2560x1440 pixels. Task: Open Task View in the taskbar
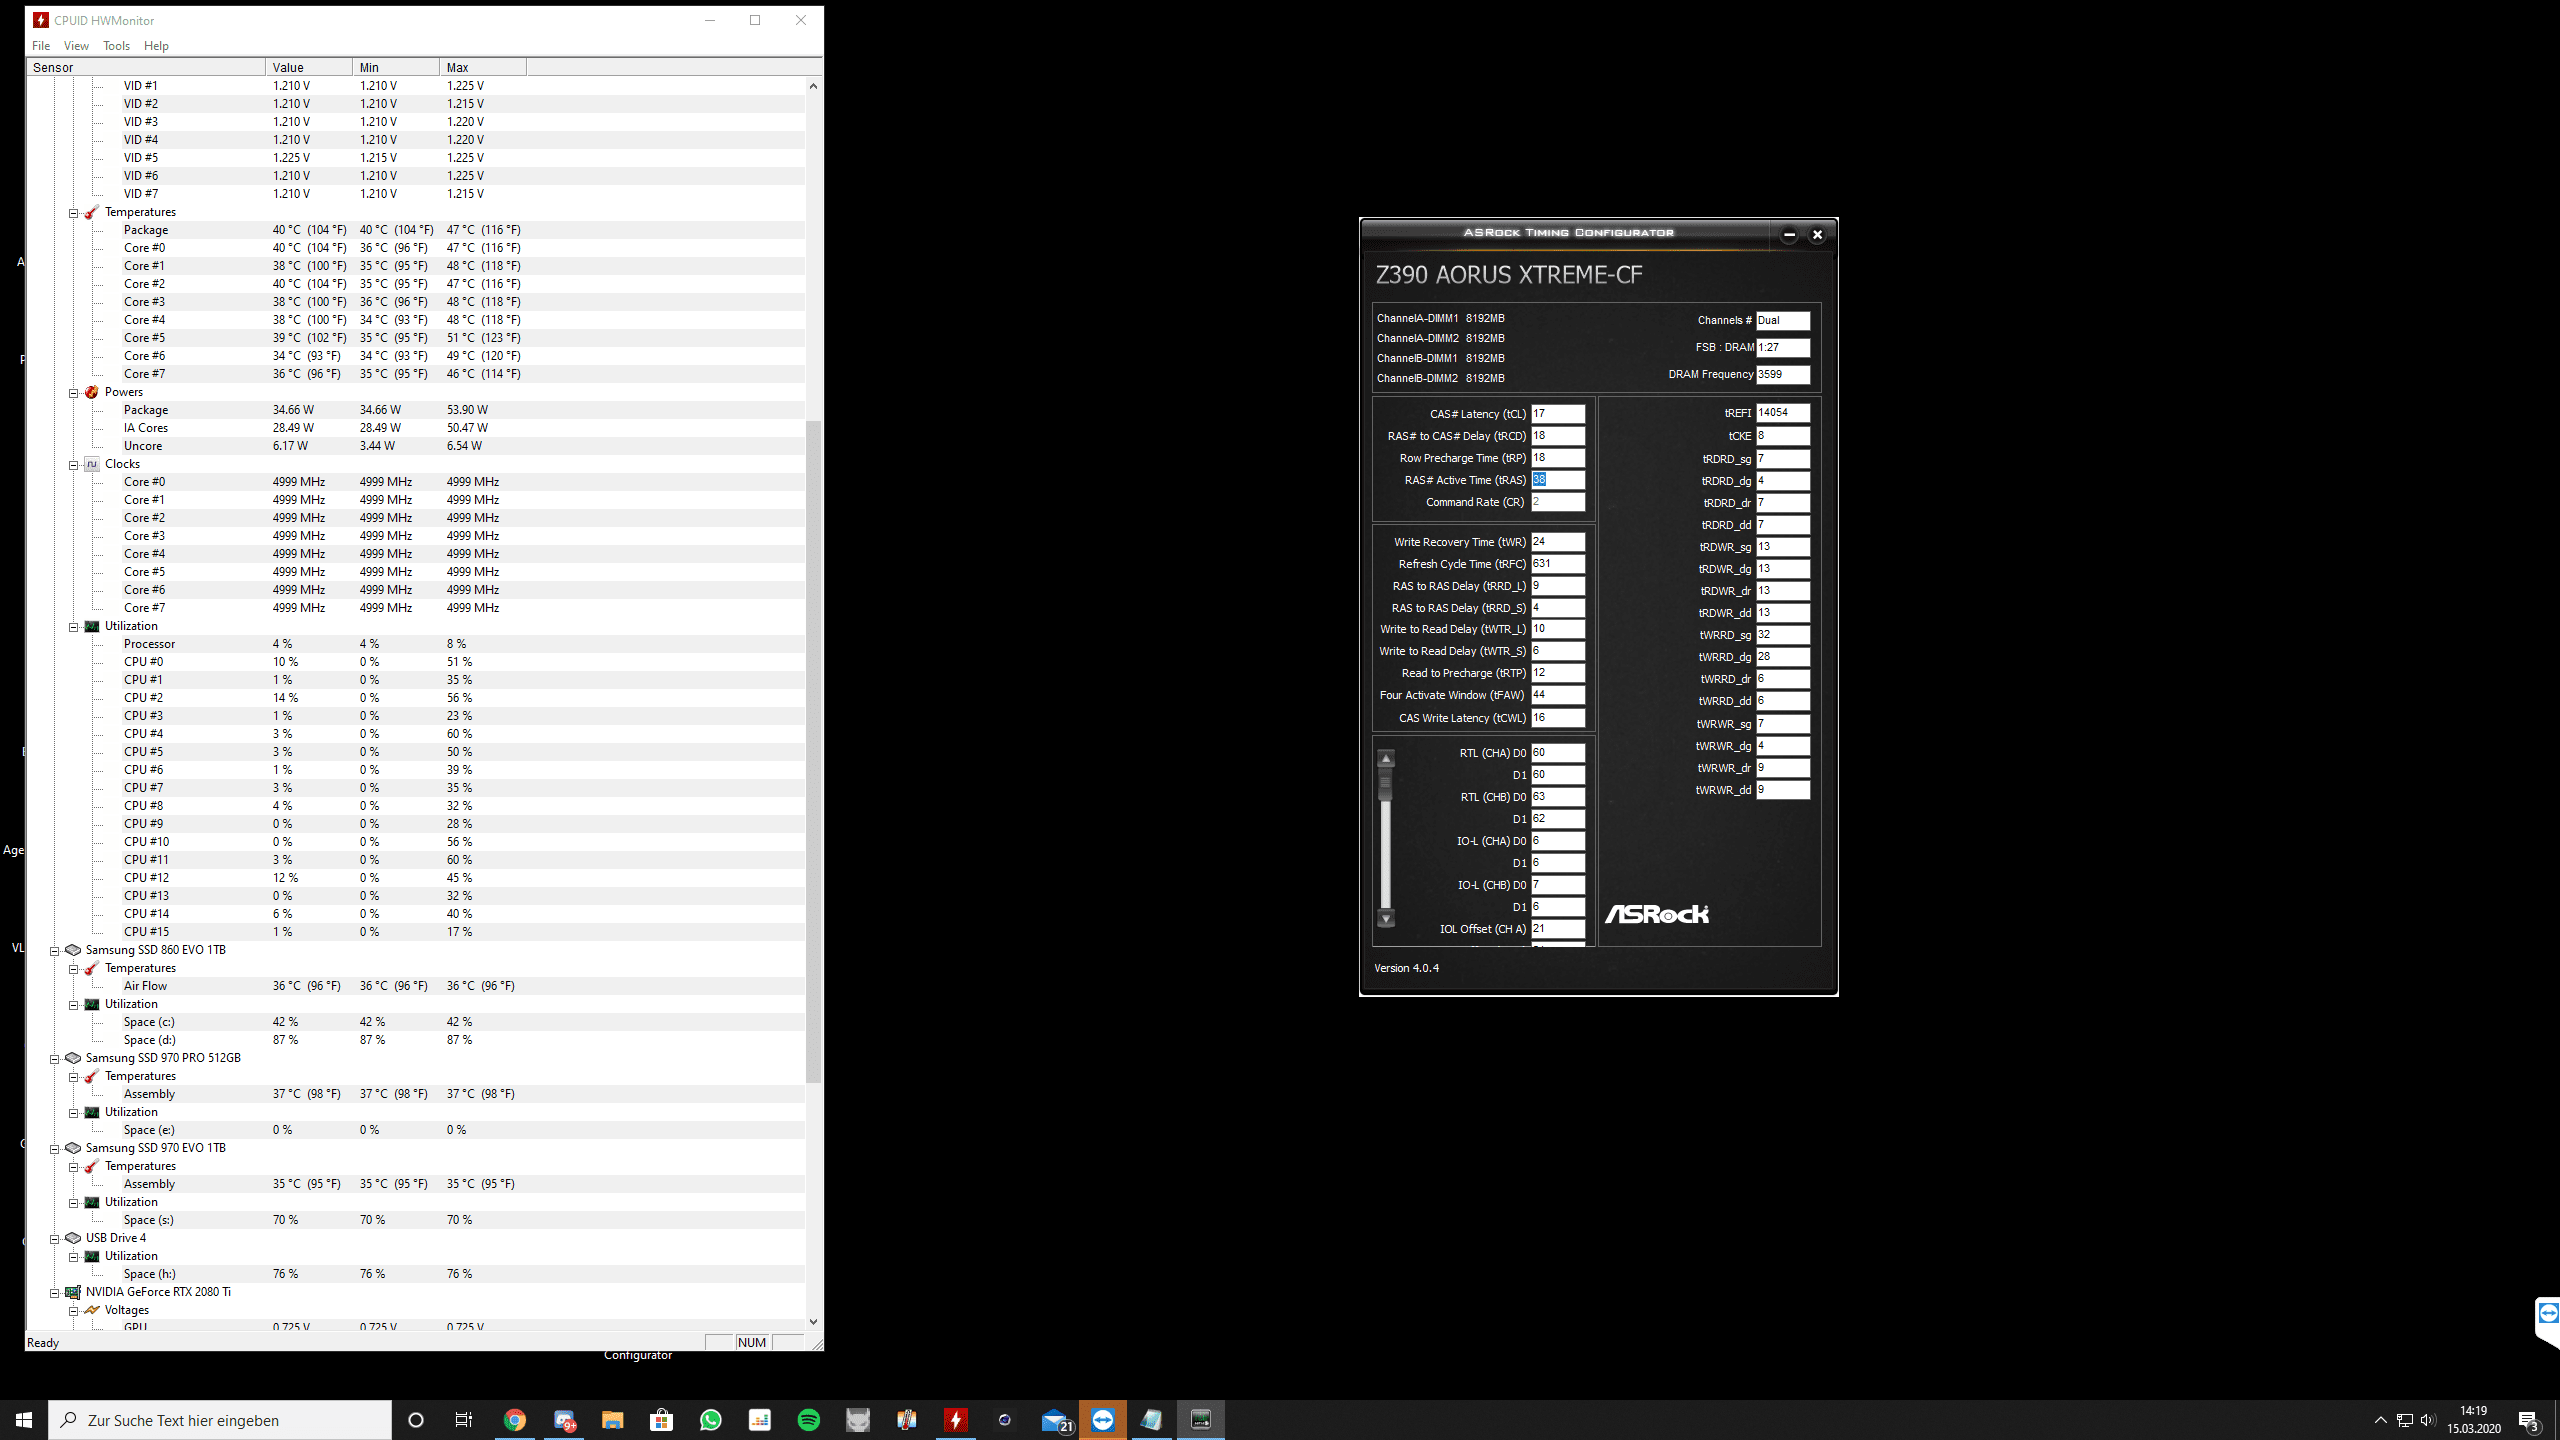click(x=464, y=1420)
